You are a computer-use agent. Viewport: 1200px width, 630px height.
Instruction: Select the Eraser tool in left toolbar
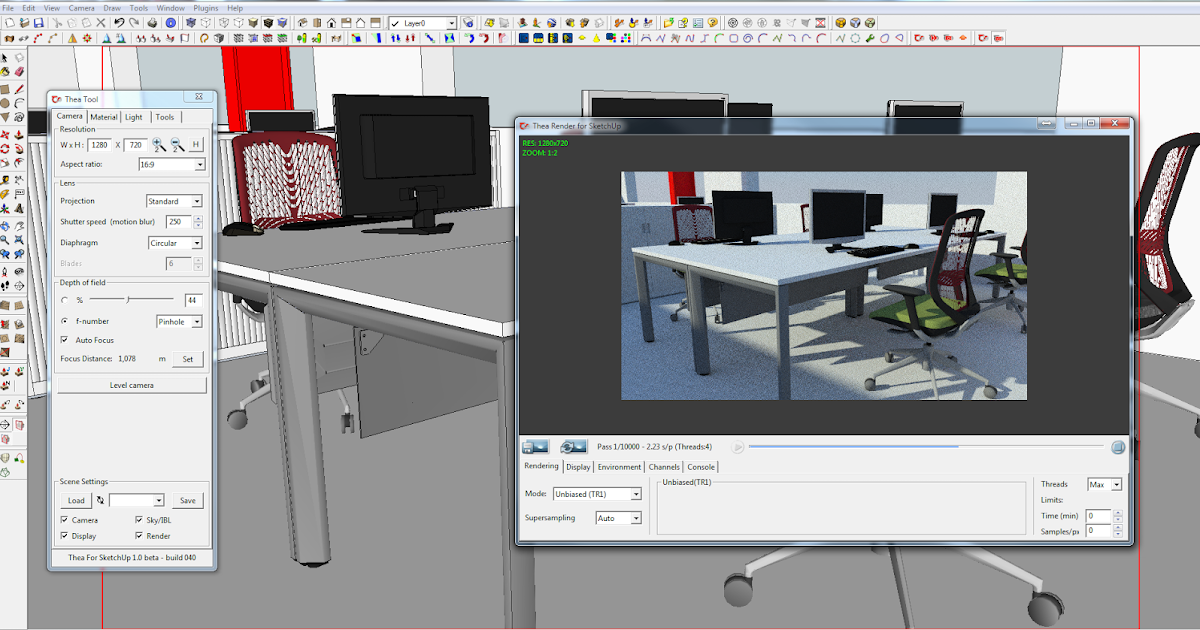[19, 72]
